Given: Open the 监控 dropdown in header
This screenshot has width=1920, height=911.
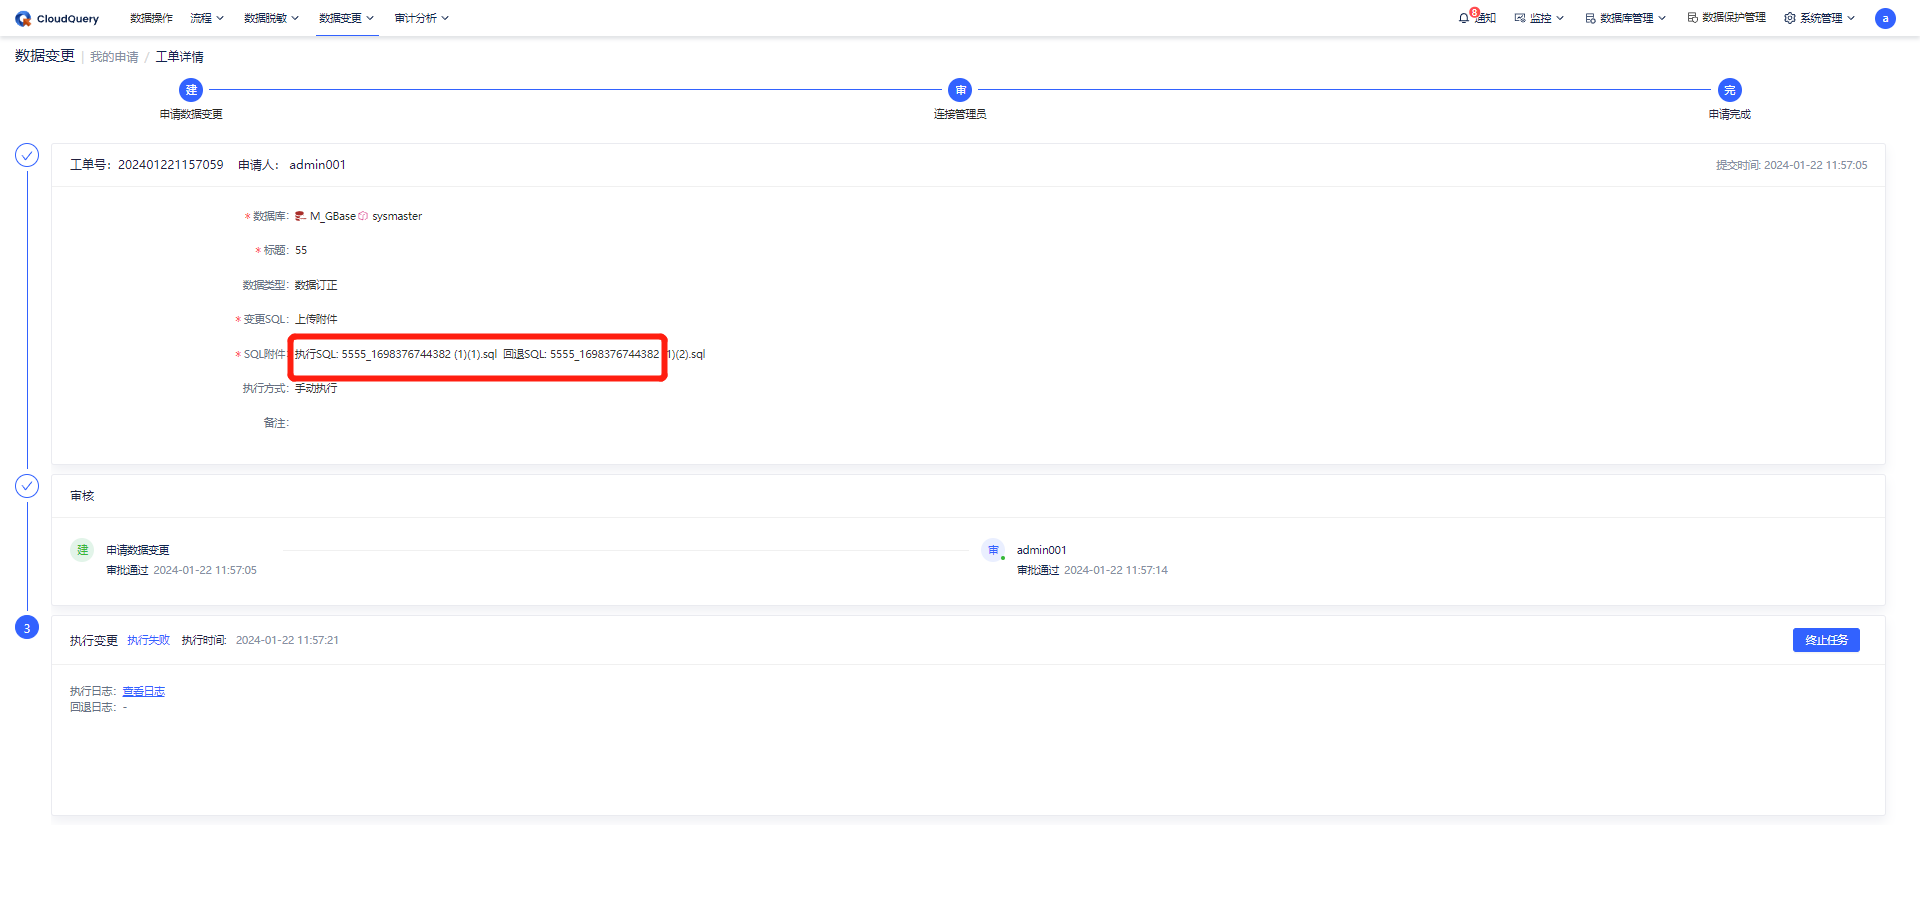Looking at the screenshot, I should coord(1539,18).
